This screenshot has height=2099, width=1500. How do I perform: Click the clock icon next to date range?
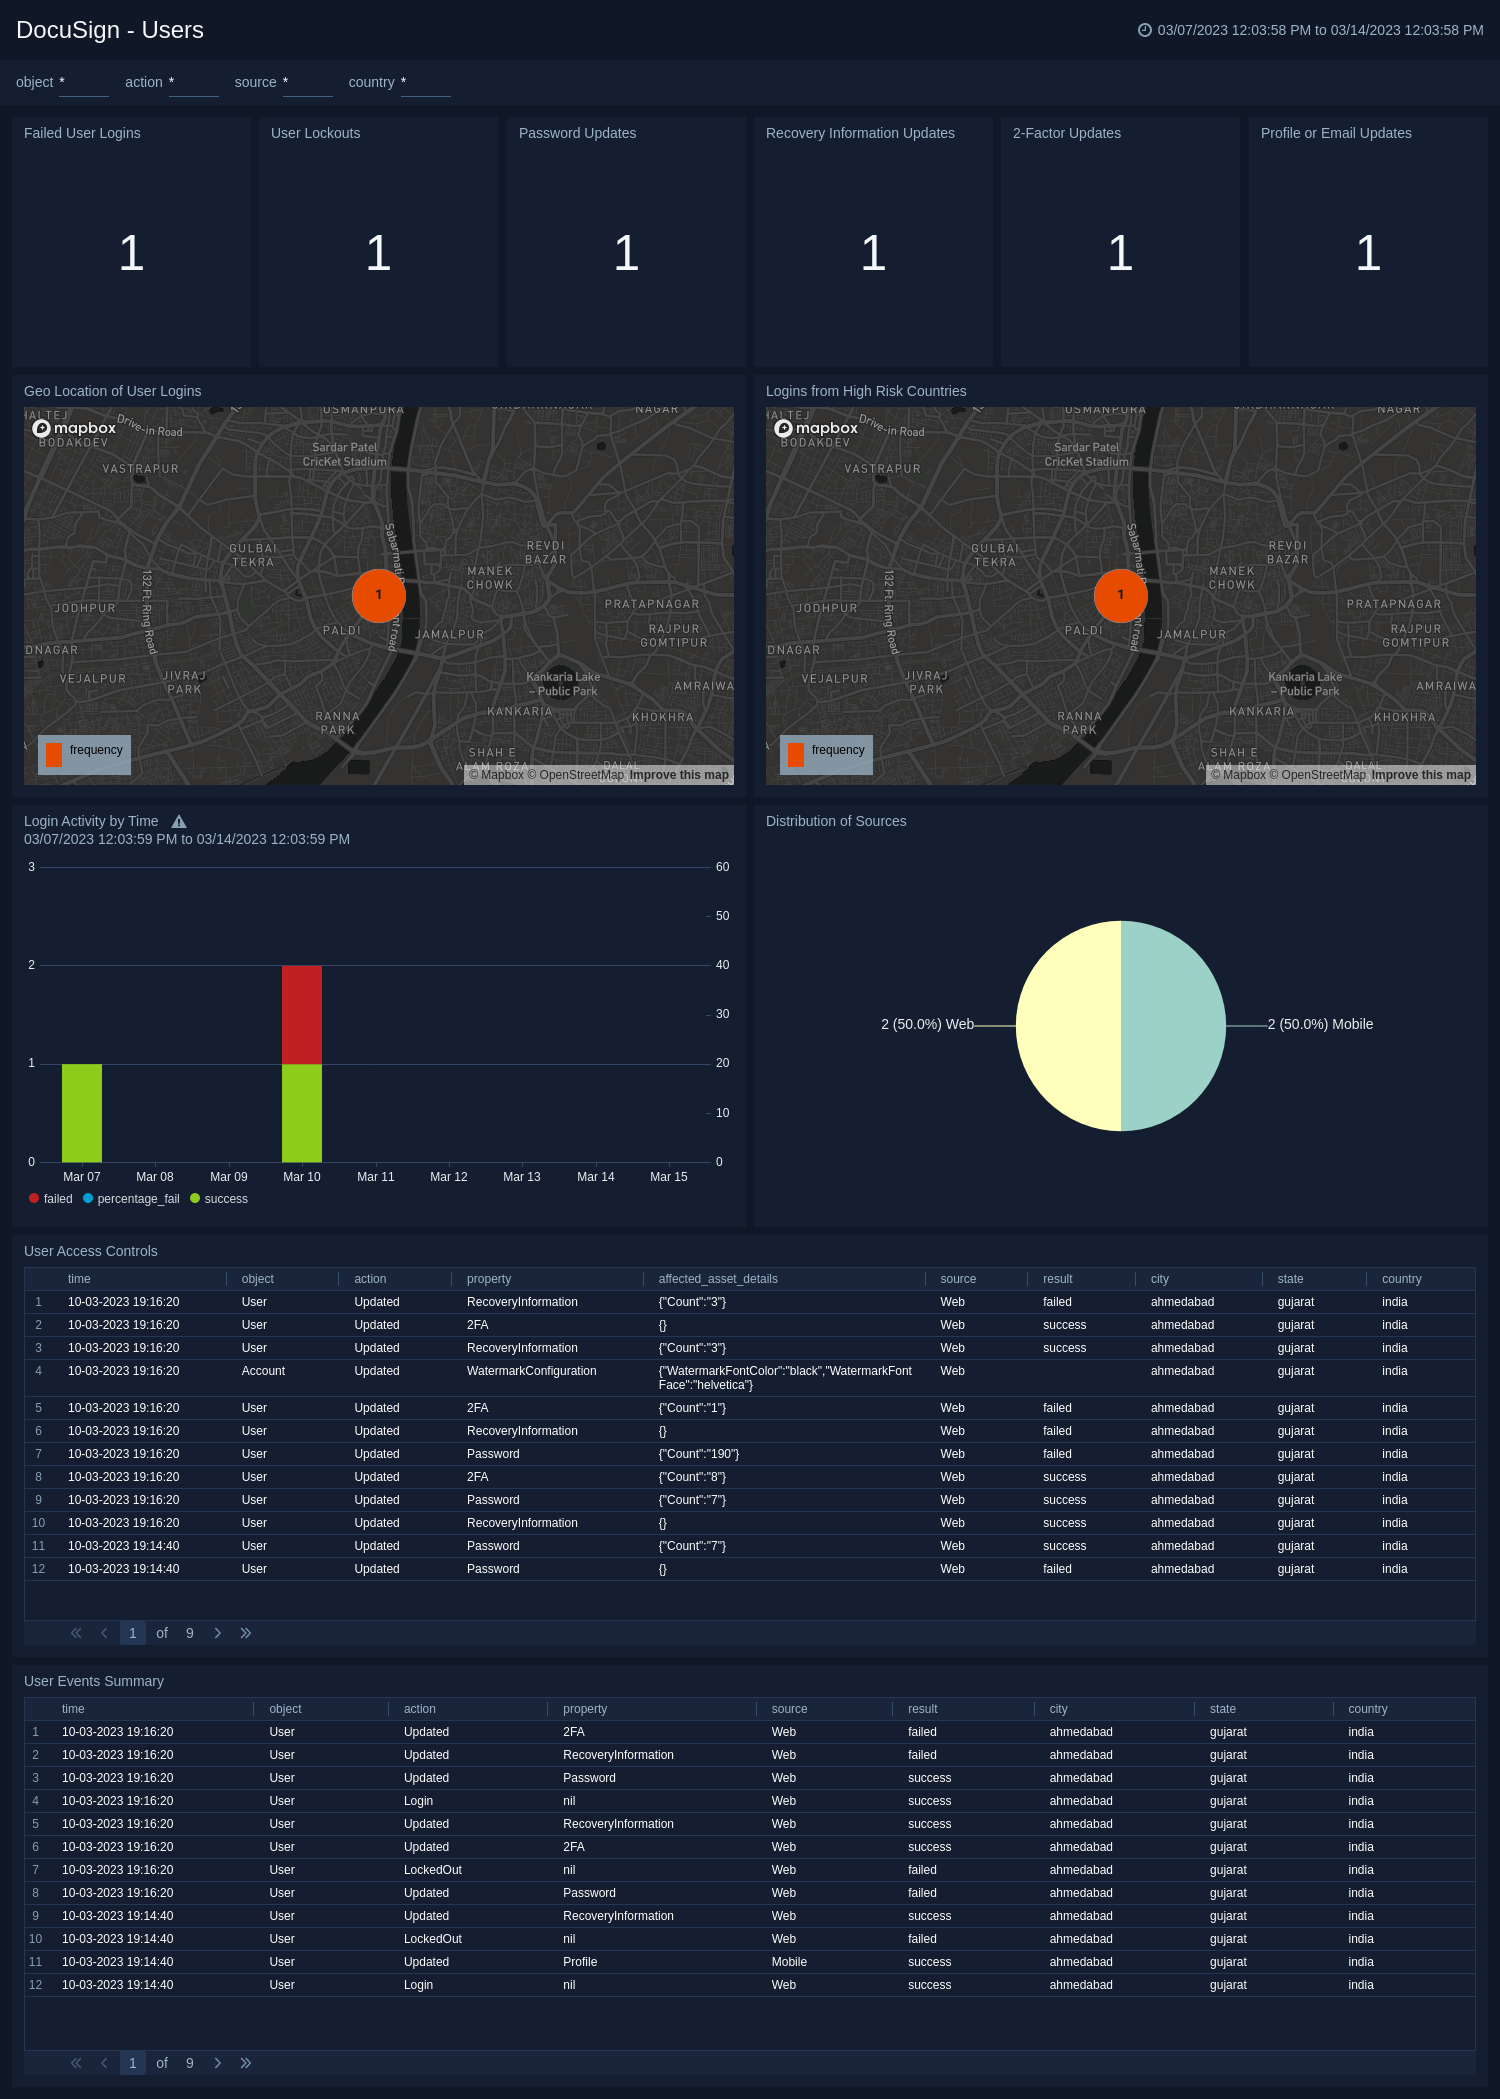click(x=1144, y=30)
